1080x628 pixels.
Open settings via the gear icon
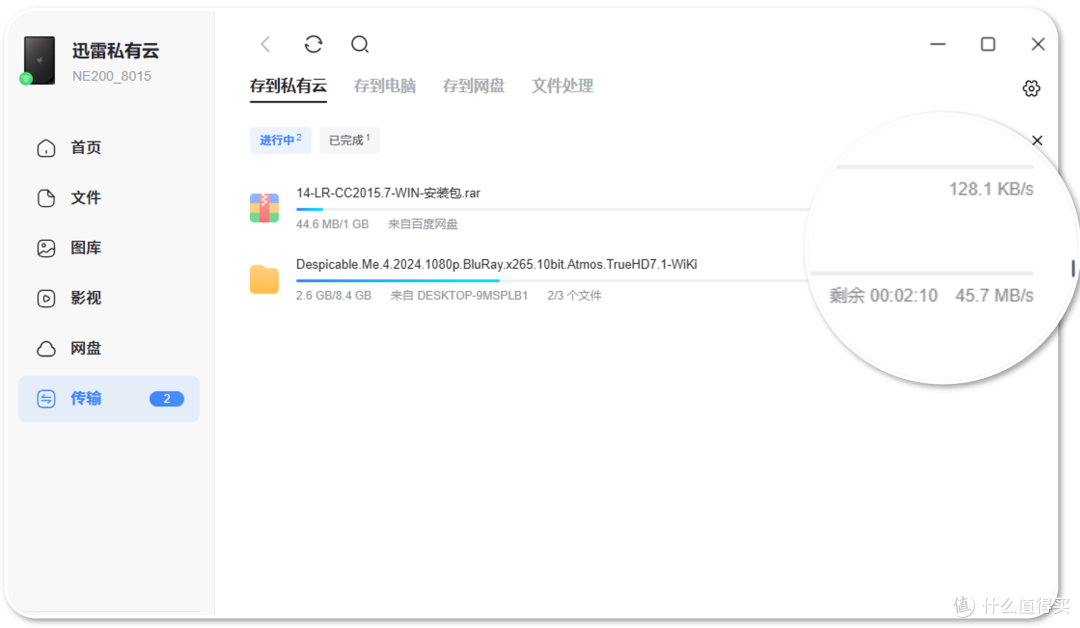coord(1031,88)
